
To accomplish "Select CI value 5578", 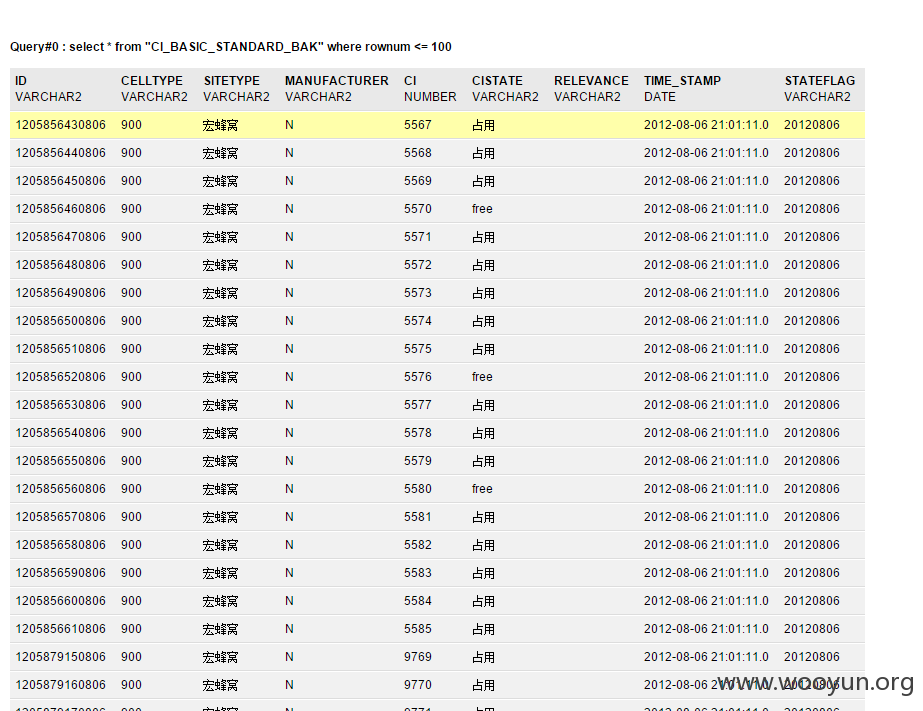I will (418, 433).
